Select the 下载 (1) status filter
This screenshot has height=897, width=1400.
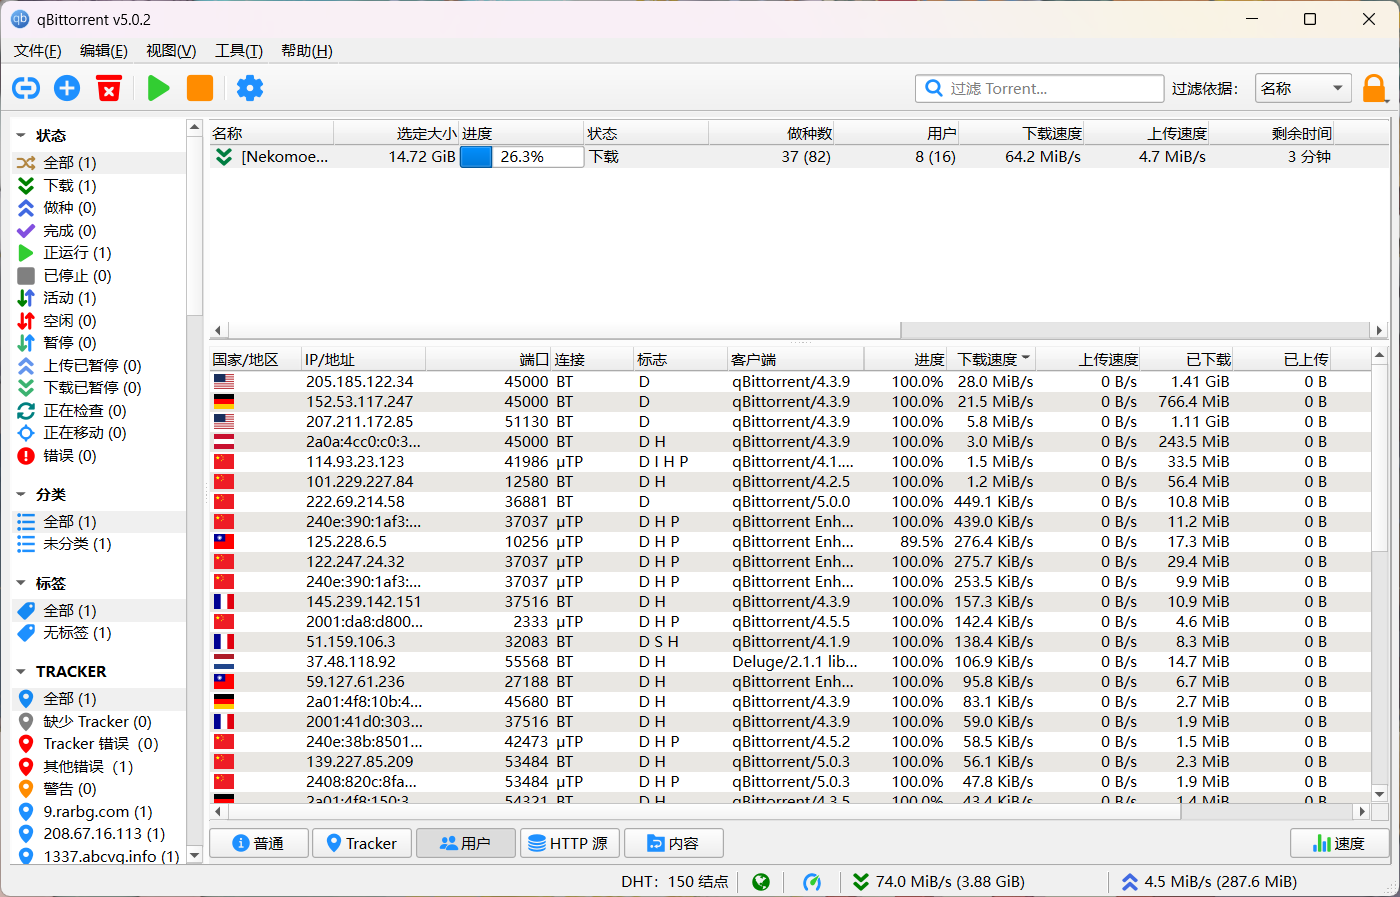pyautogui.click(x=100, y=185)
